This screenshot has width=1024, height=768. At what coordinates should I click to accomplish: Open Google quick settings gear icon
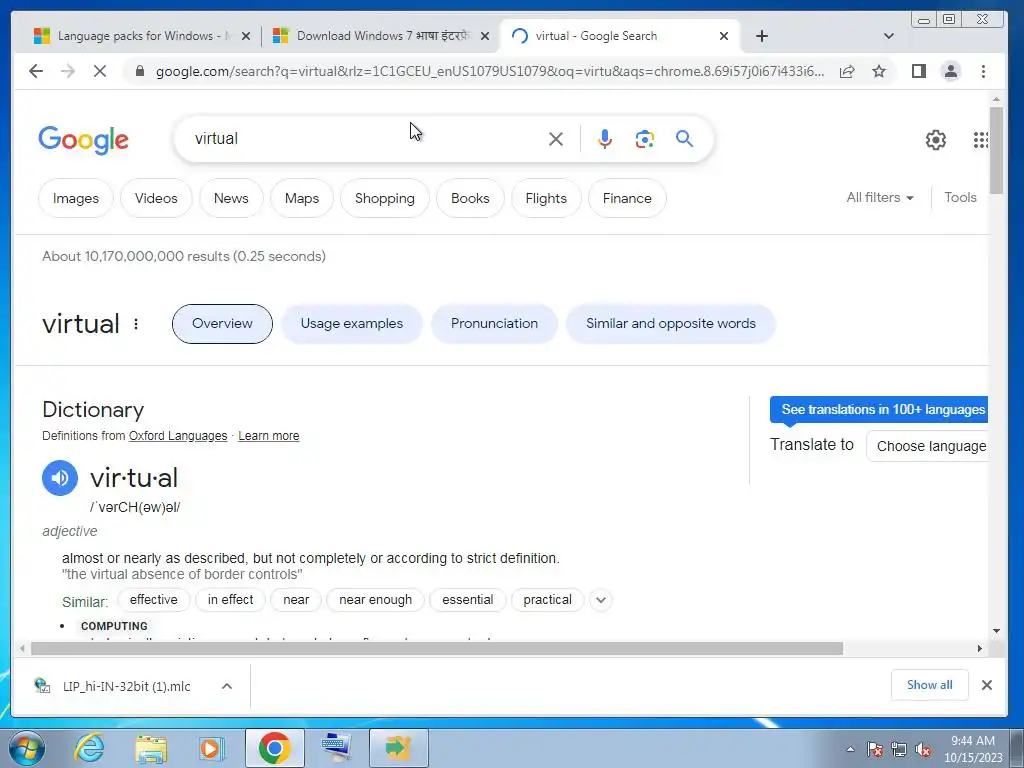(936, 140)
